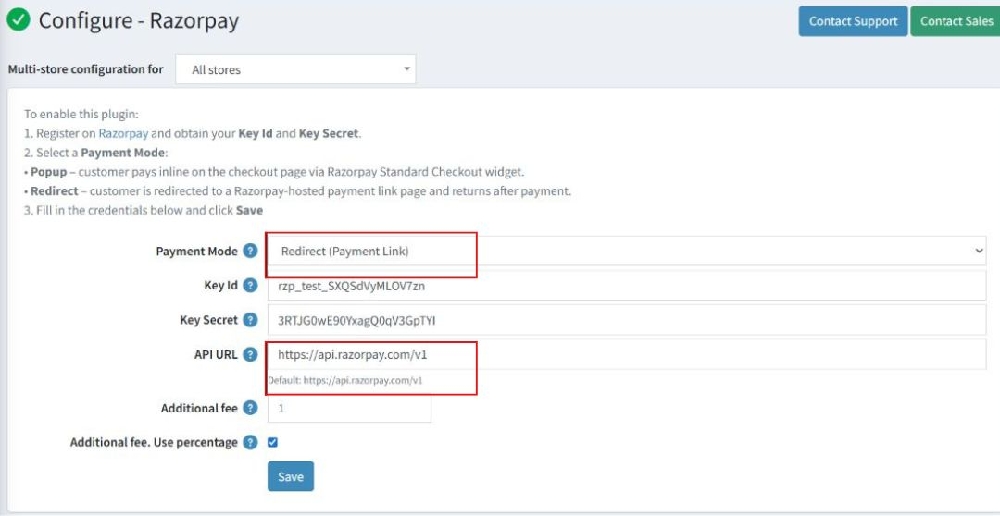The width and height of the screenshot is (1000, 516).
Task: Click the help icon next to Additional fee
Action: point(251,408)
